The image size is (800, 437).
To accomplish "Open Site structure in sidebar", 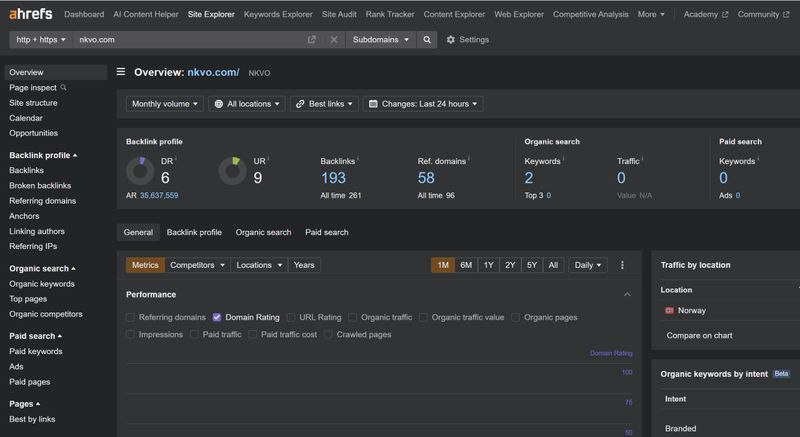I will click(x=33, y=103).
